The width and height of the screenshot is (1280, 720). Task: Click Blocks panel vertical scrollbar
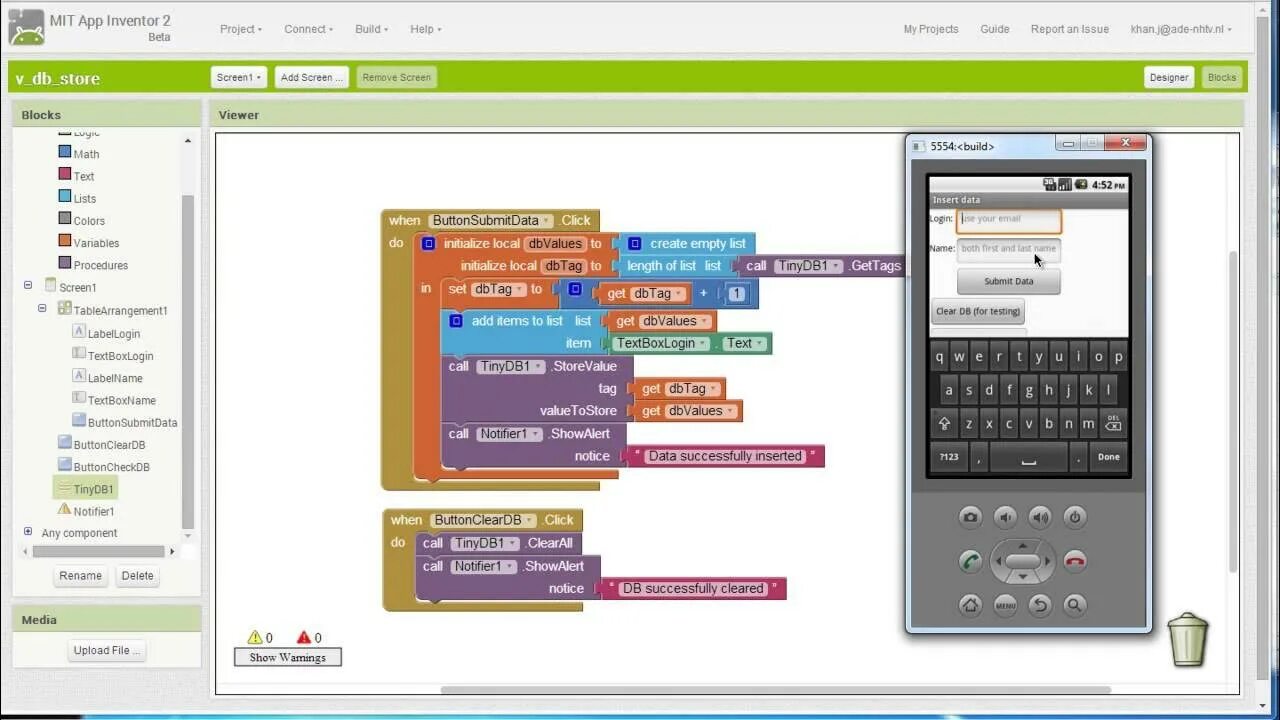(187, 360)
